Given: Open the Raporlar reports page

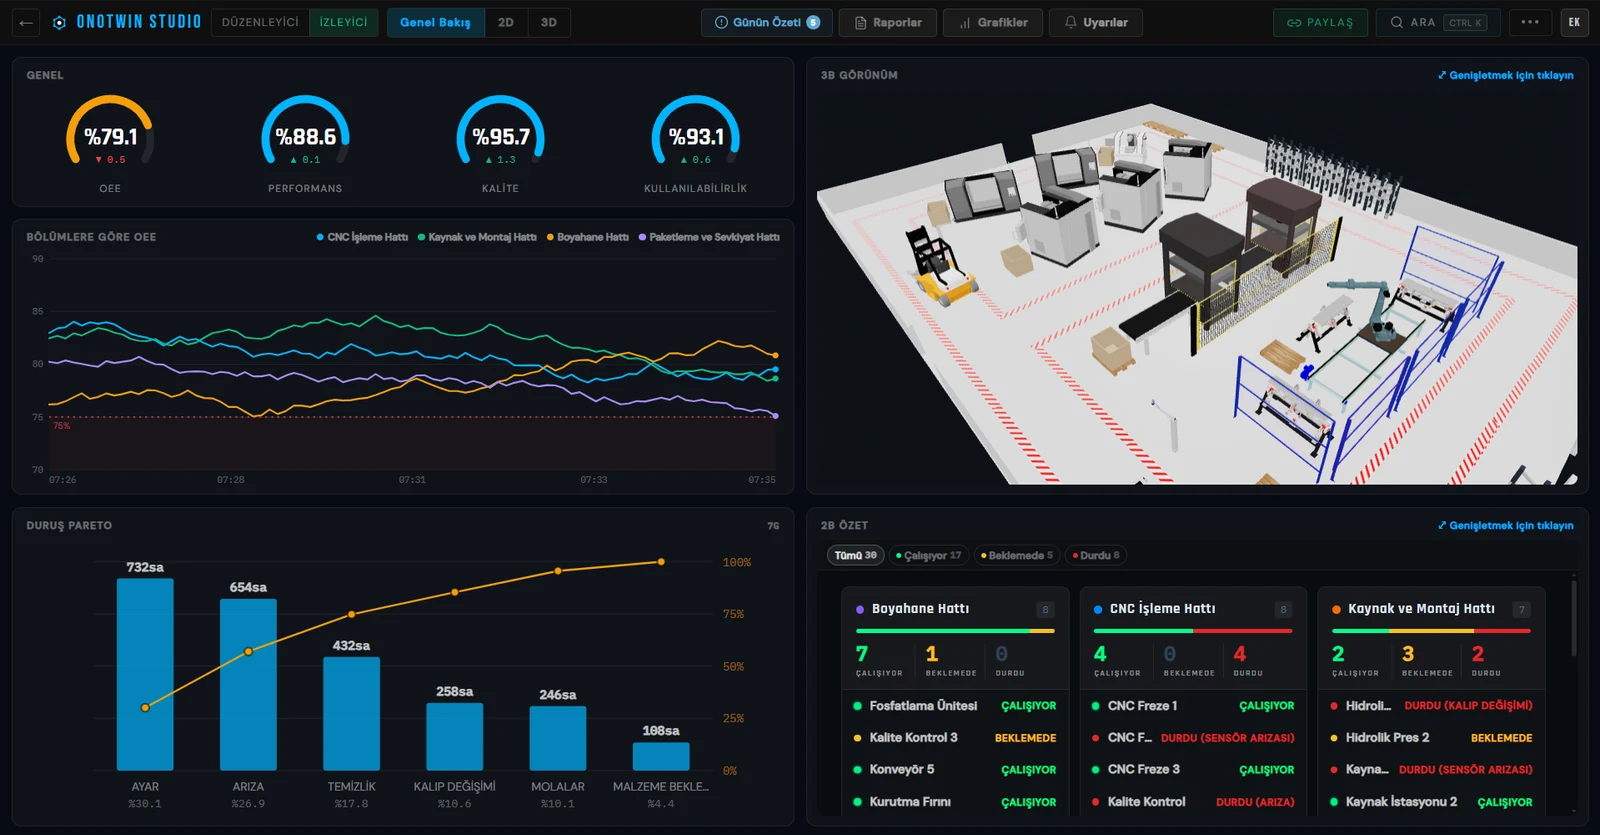Looking at the screenshot, I should 888,22.
